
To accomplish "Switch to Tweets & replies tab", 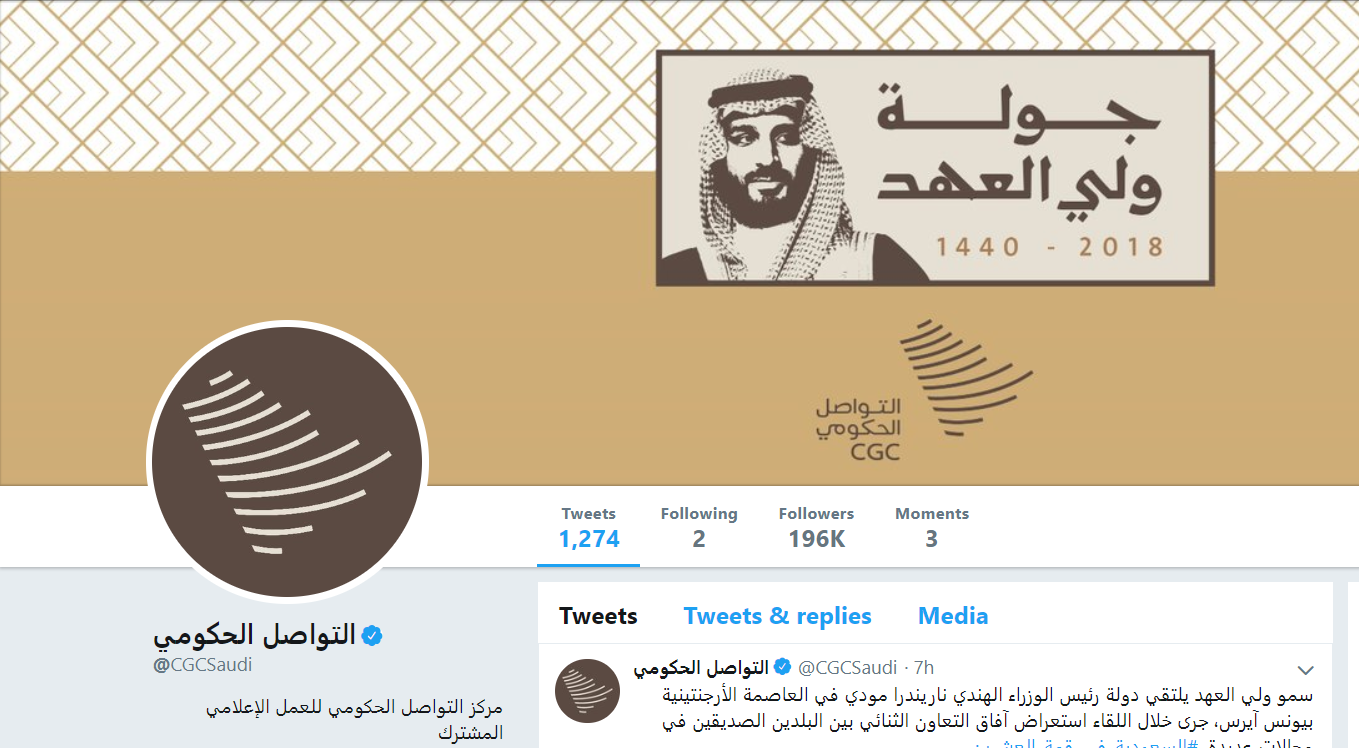I will tap(777, 616).
